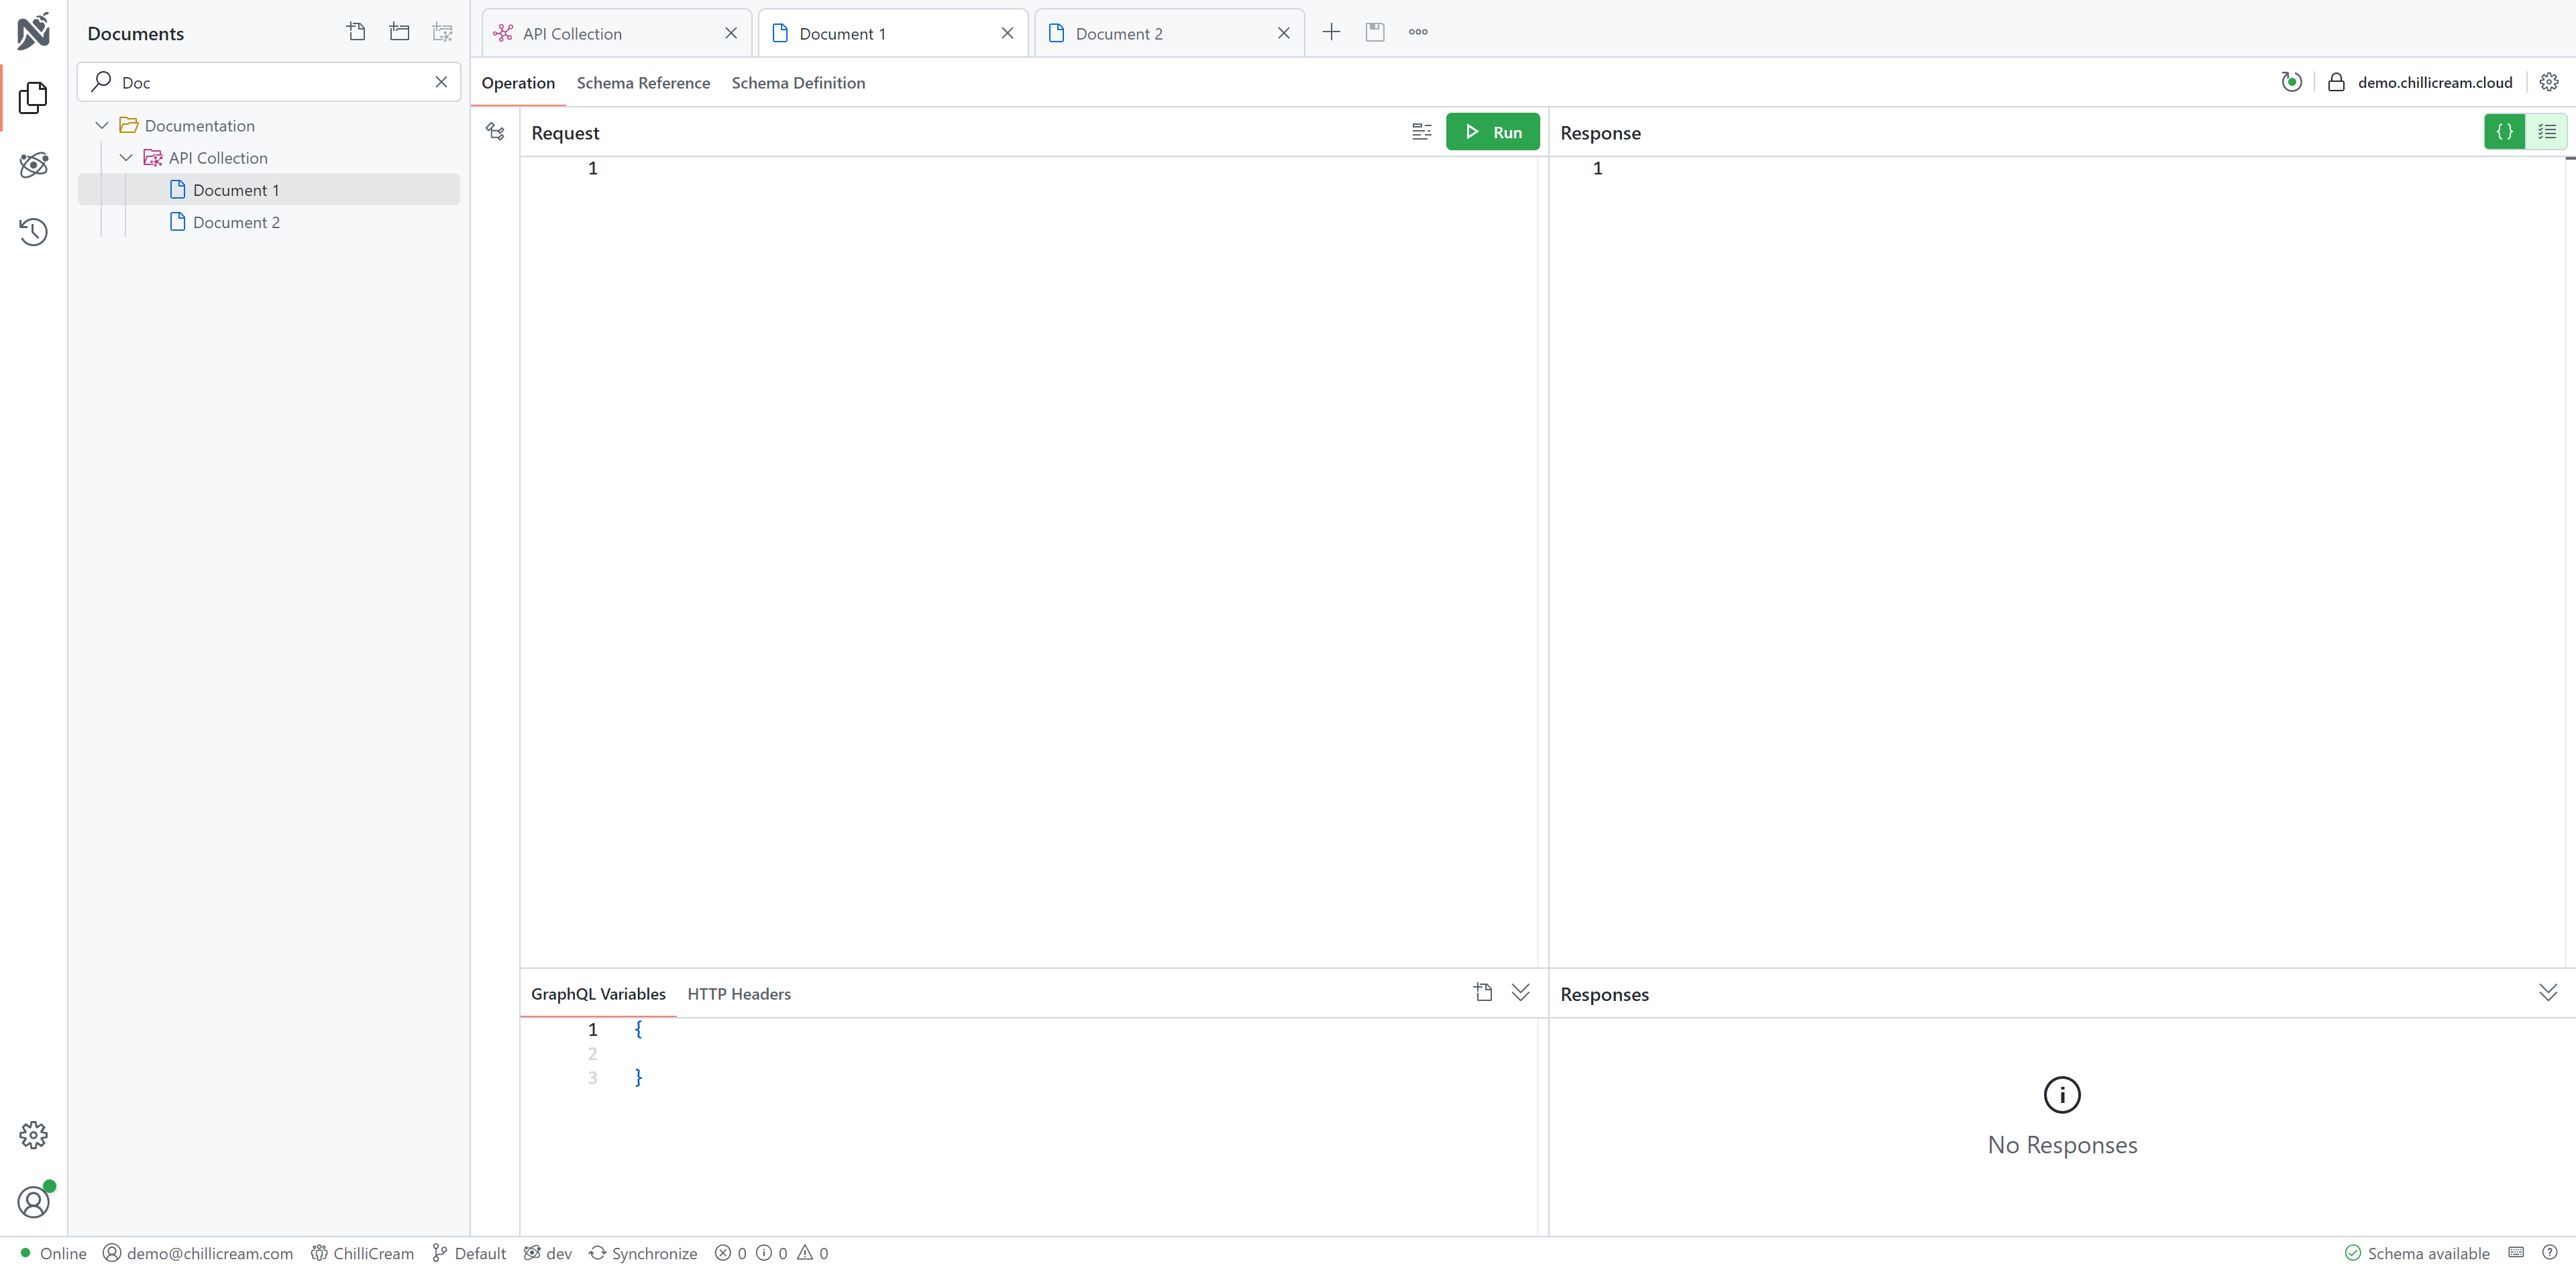Click the new document icon in Documents header
Image resolution: width=2576 pixels, height=1268 pixels.
click(x=356, y=32)
